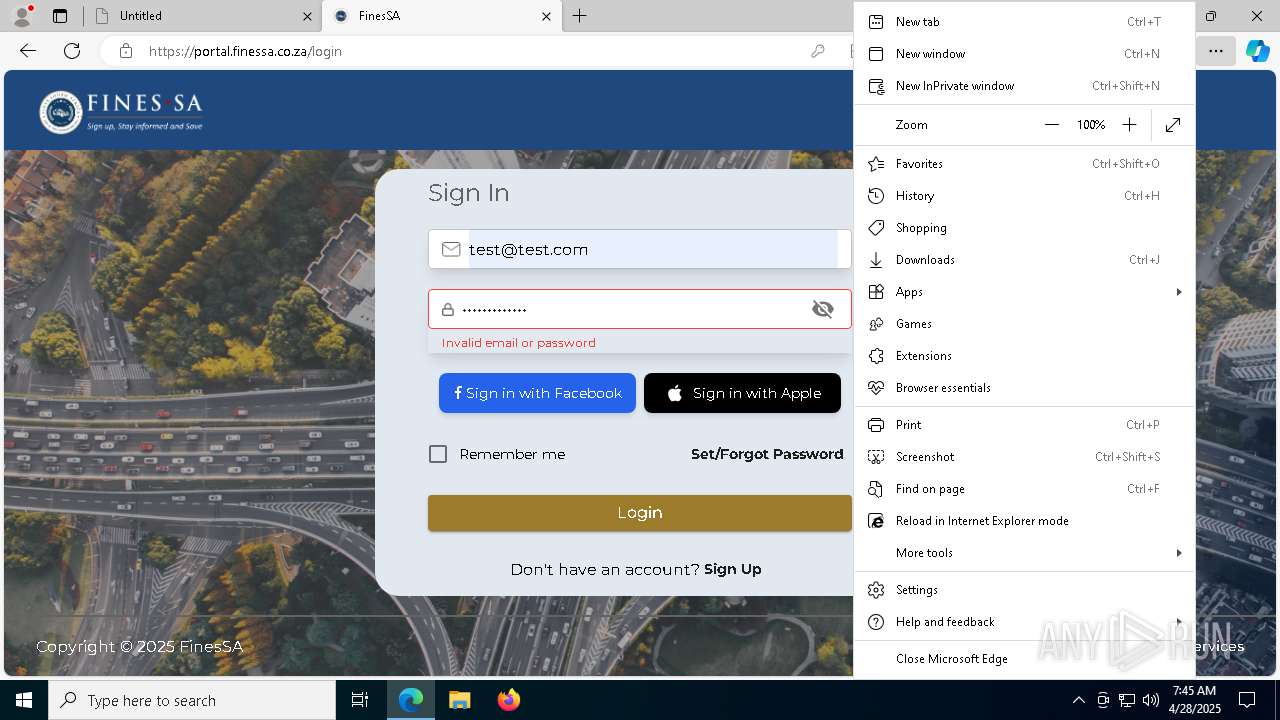Click Sign in with Apple button
Viewport: 1280px width, 720px height.
[742, 393]
